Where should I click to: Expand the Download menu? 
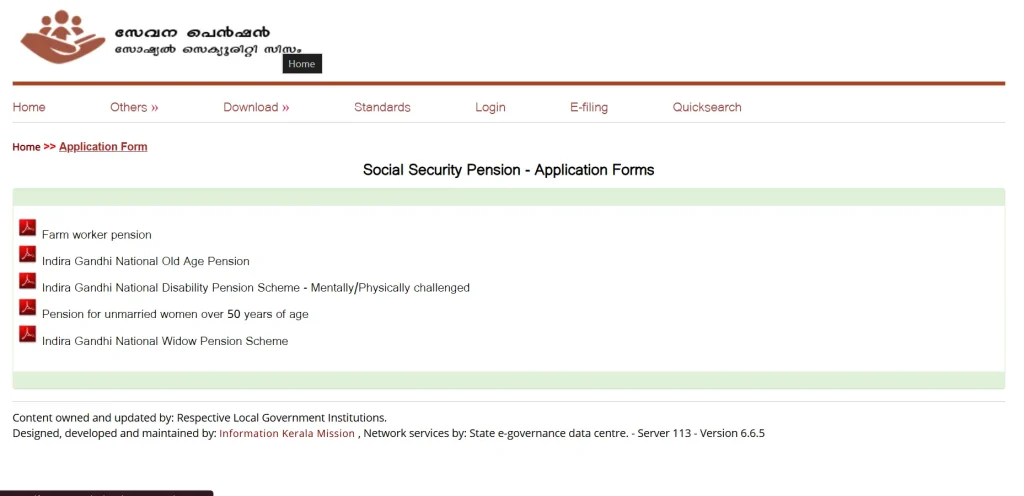point(256,107)
